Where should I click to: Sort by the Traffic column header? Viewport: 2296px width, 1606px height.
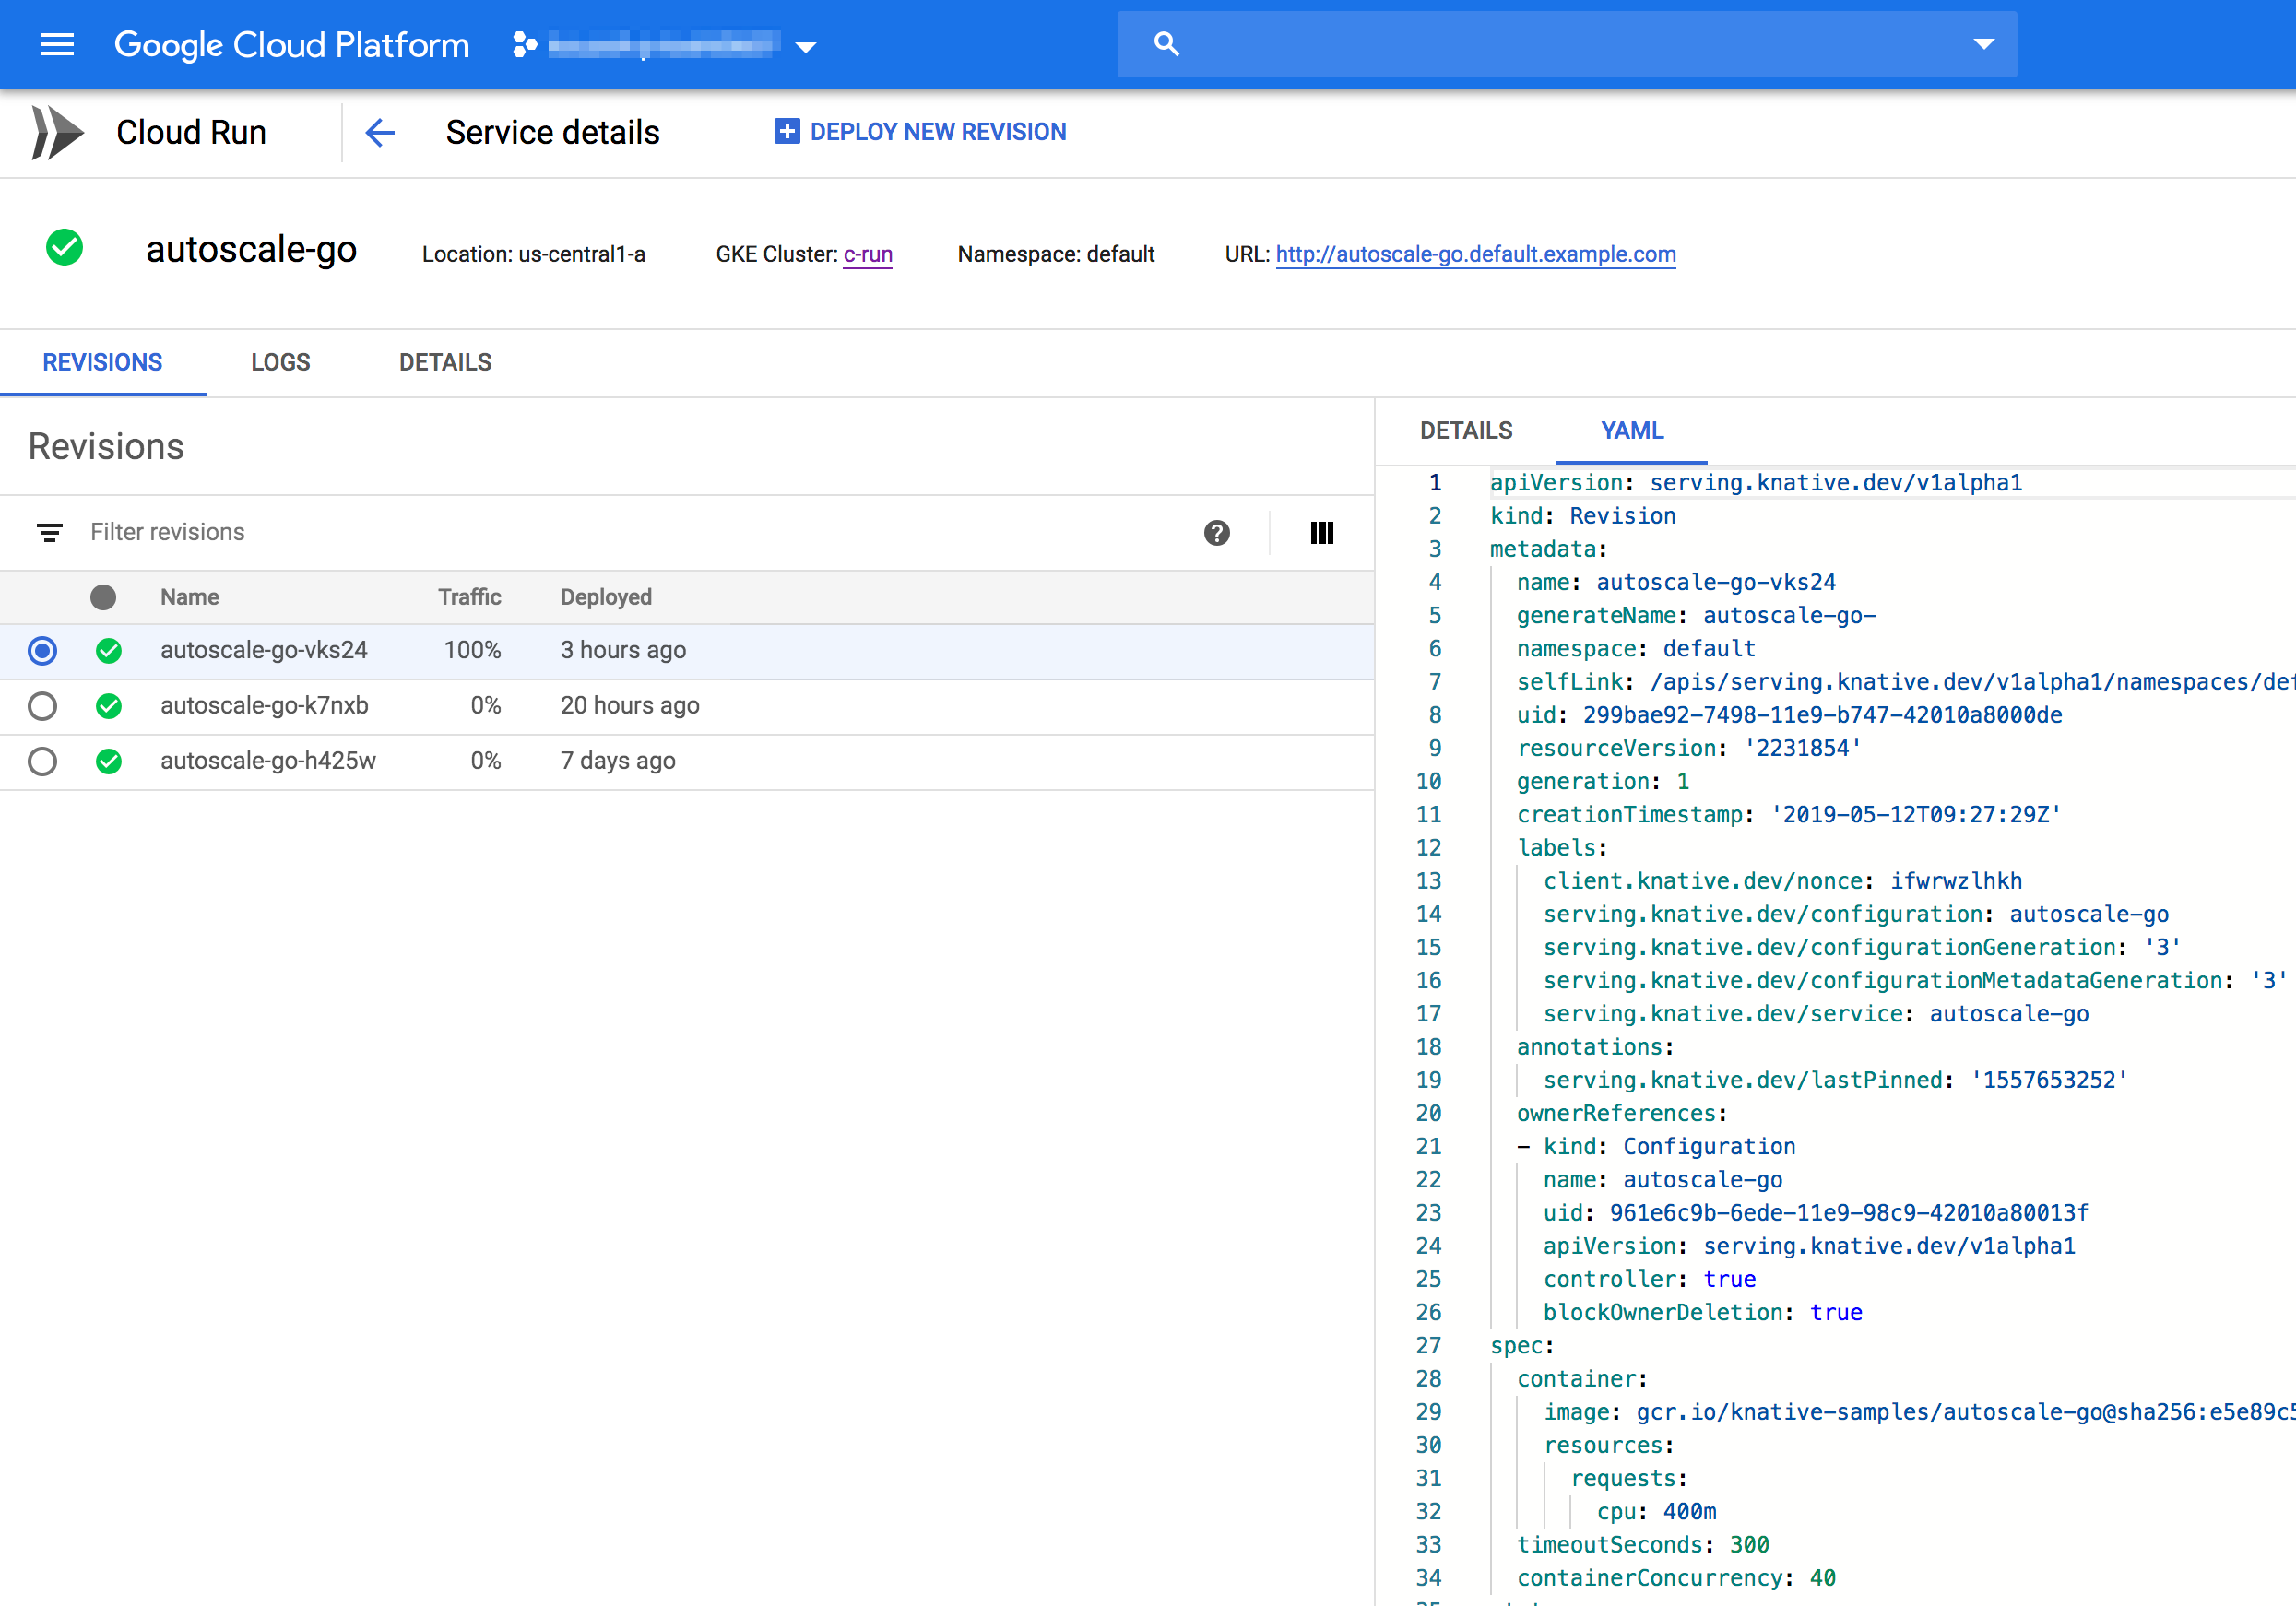(469, 597)
